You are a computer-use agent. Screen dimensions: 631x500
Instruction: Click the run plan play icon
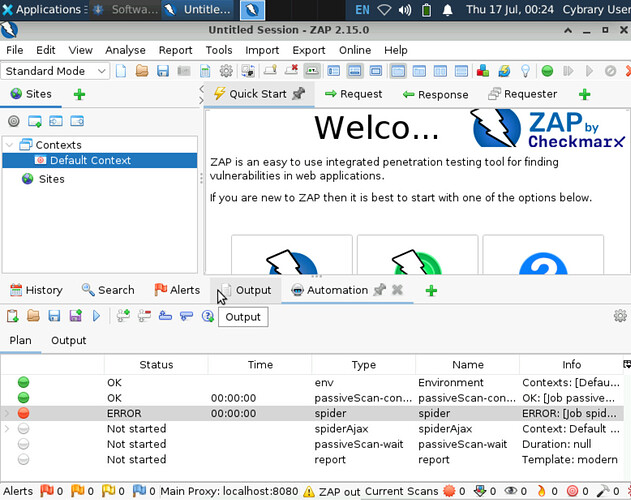97,316
